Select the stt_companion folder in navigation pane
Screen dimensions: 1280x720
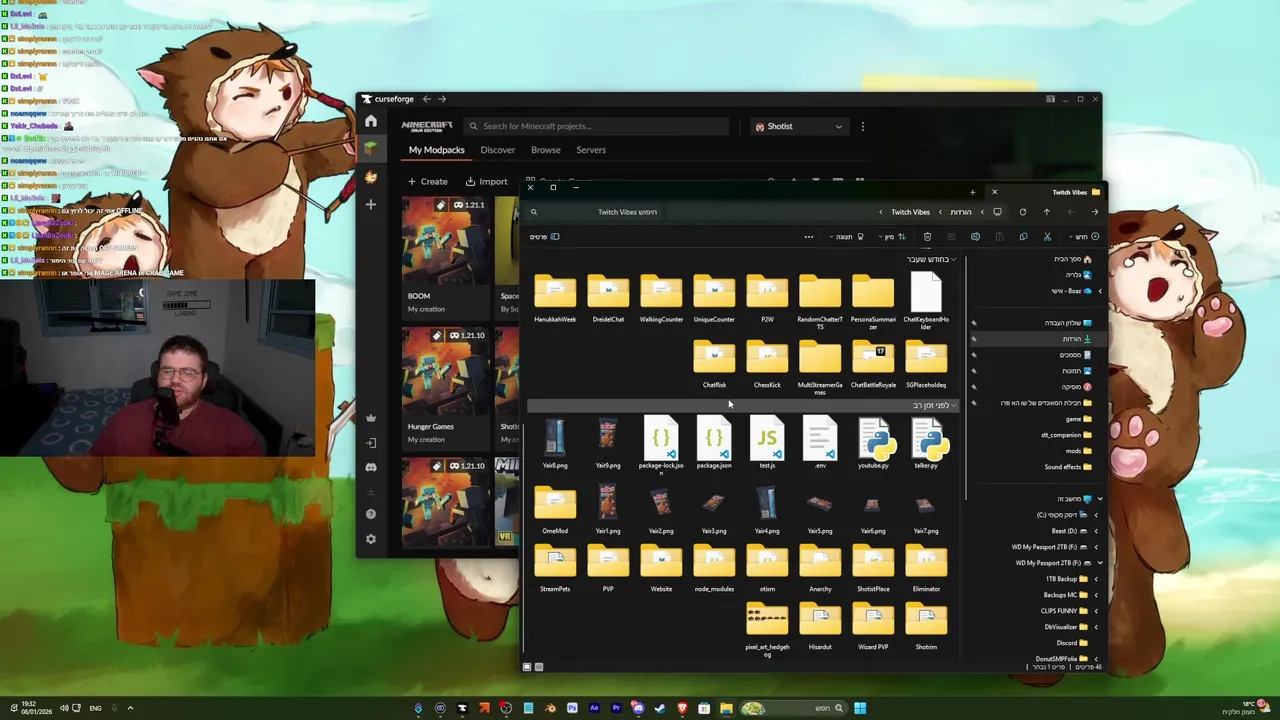(x=1067, y=435)
